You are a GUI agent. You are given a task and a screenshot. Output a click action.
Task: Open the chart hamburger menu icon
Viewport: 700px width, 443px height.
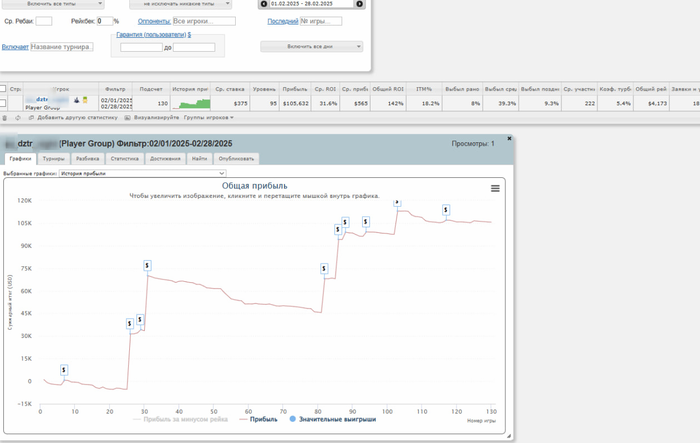[495, 188]
